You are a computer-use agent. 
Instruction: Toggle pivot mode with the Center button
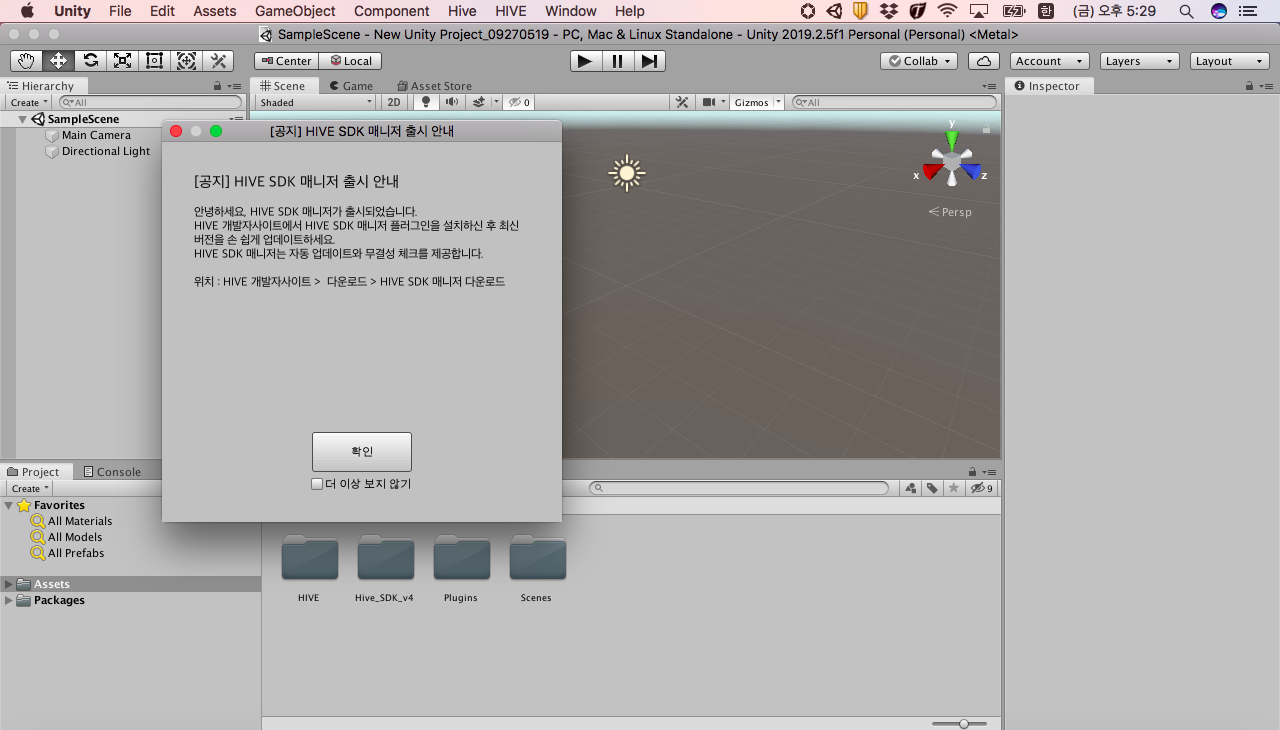pos(286,61)
